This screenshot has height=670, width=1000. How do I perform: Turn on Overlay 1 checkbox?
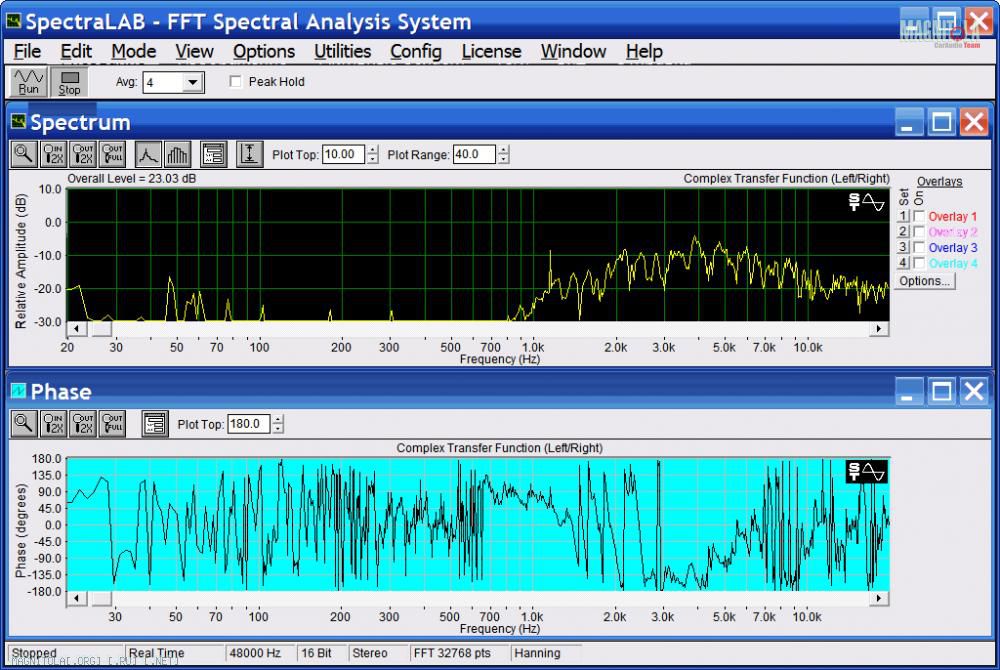coord(919,216)
